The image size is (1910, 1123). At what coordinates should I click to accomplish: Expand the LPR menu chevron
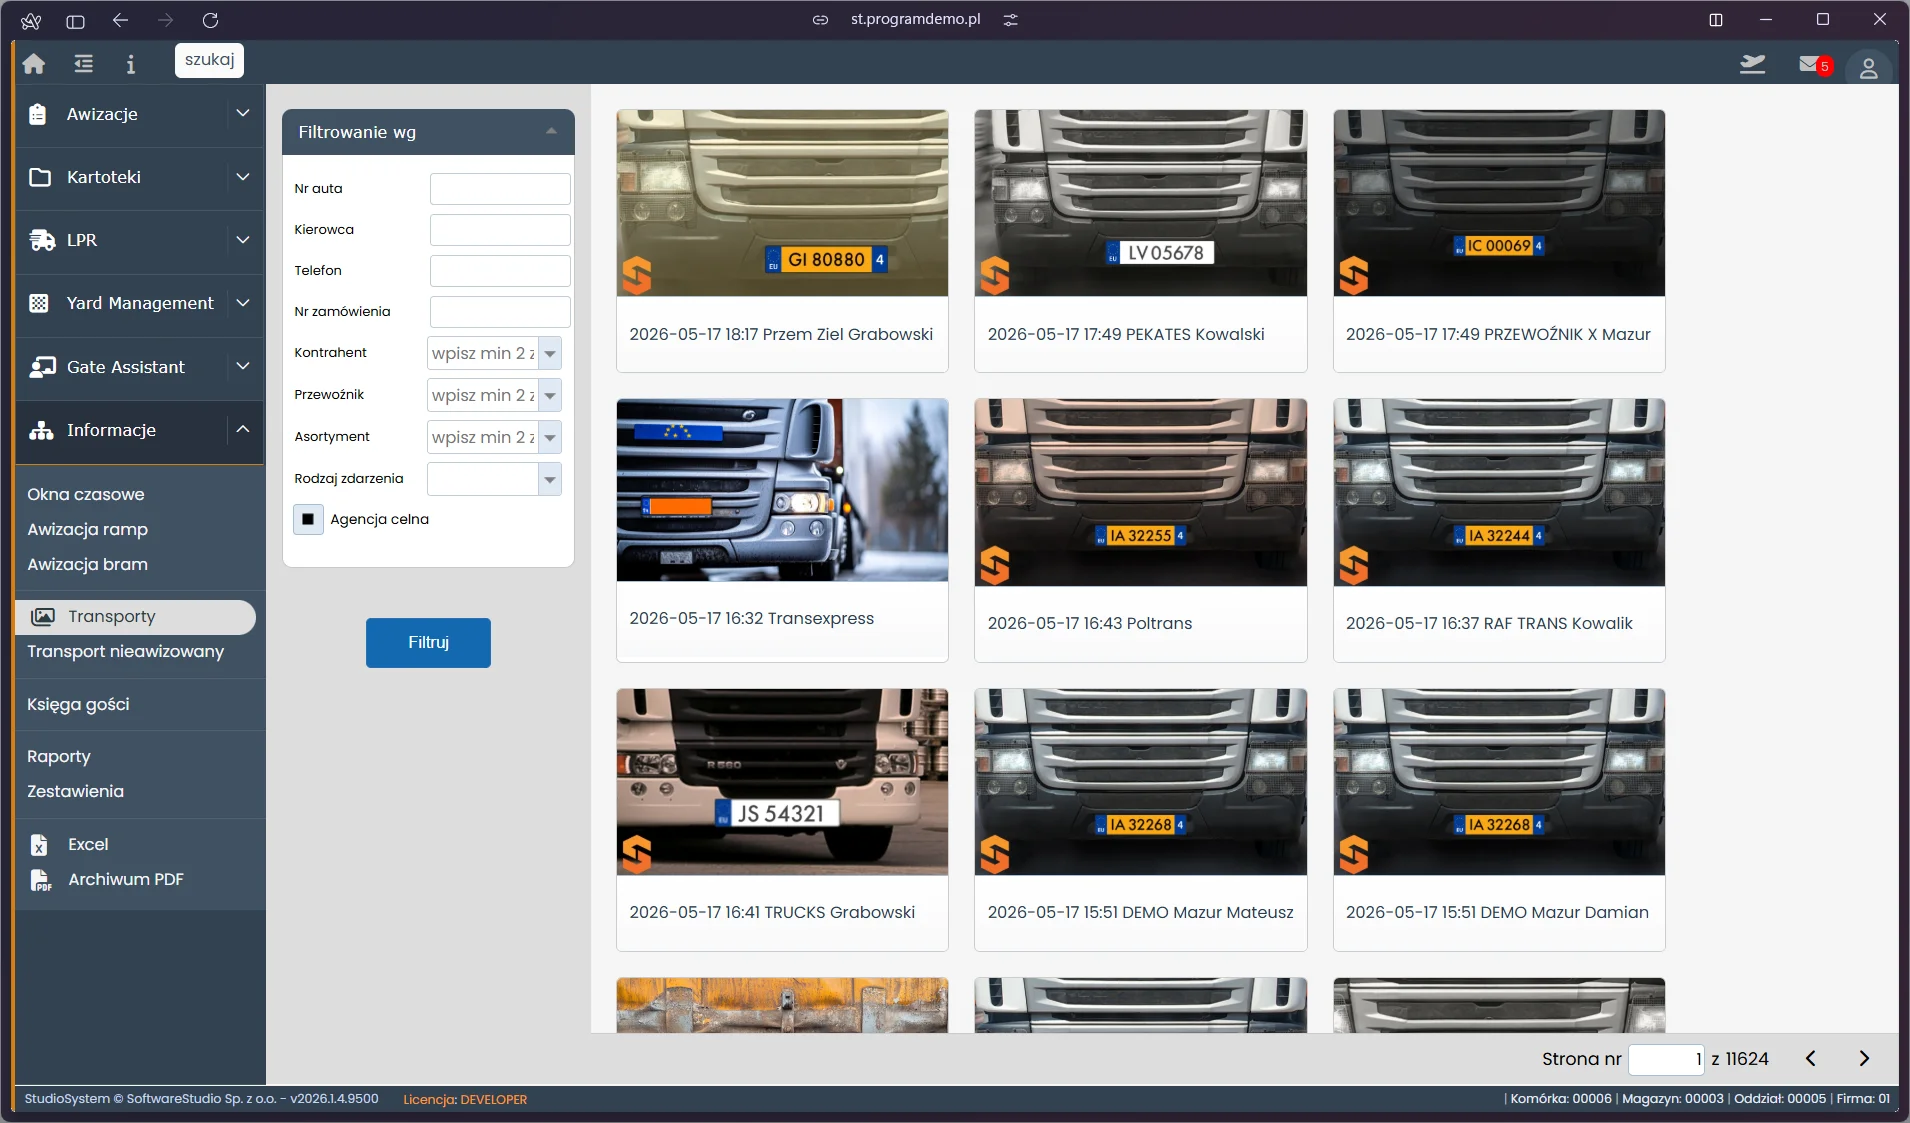tap(243, 239)
